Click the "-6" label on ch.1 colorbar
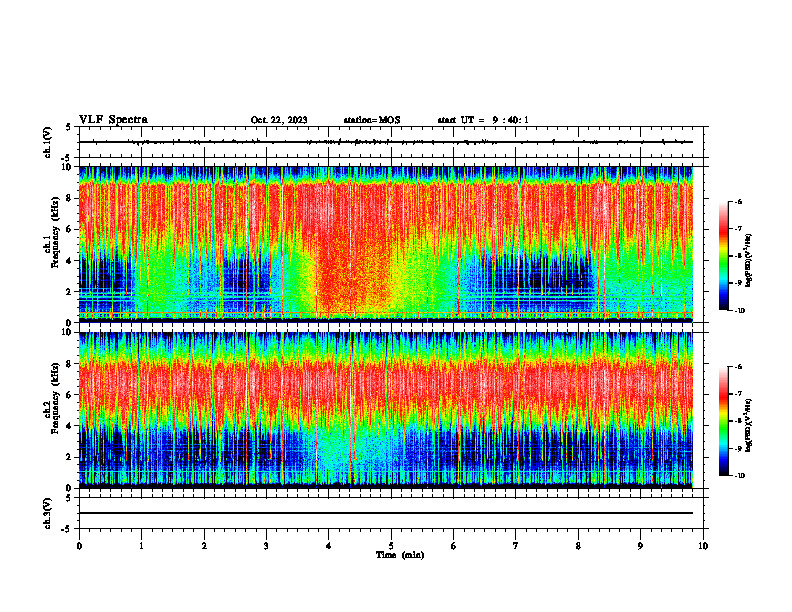This screenshot has width=792, height=612. coord(739,201)
